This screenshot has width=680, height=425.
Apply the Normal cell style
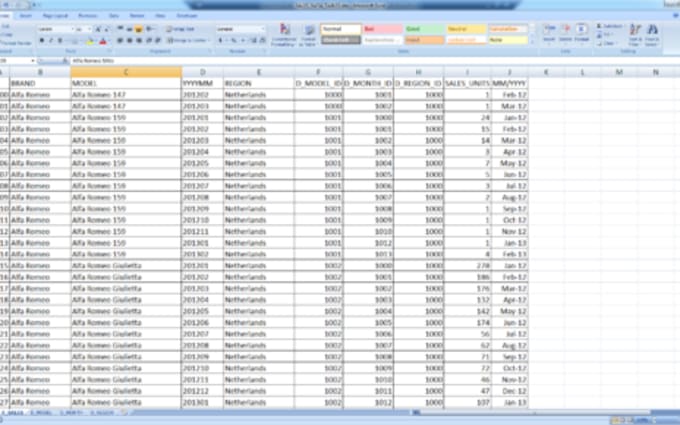point(341,29)
